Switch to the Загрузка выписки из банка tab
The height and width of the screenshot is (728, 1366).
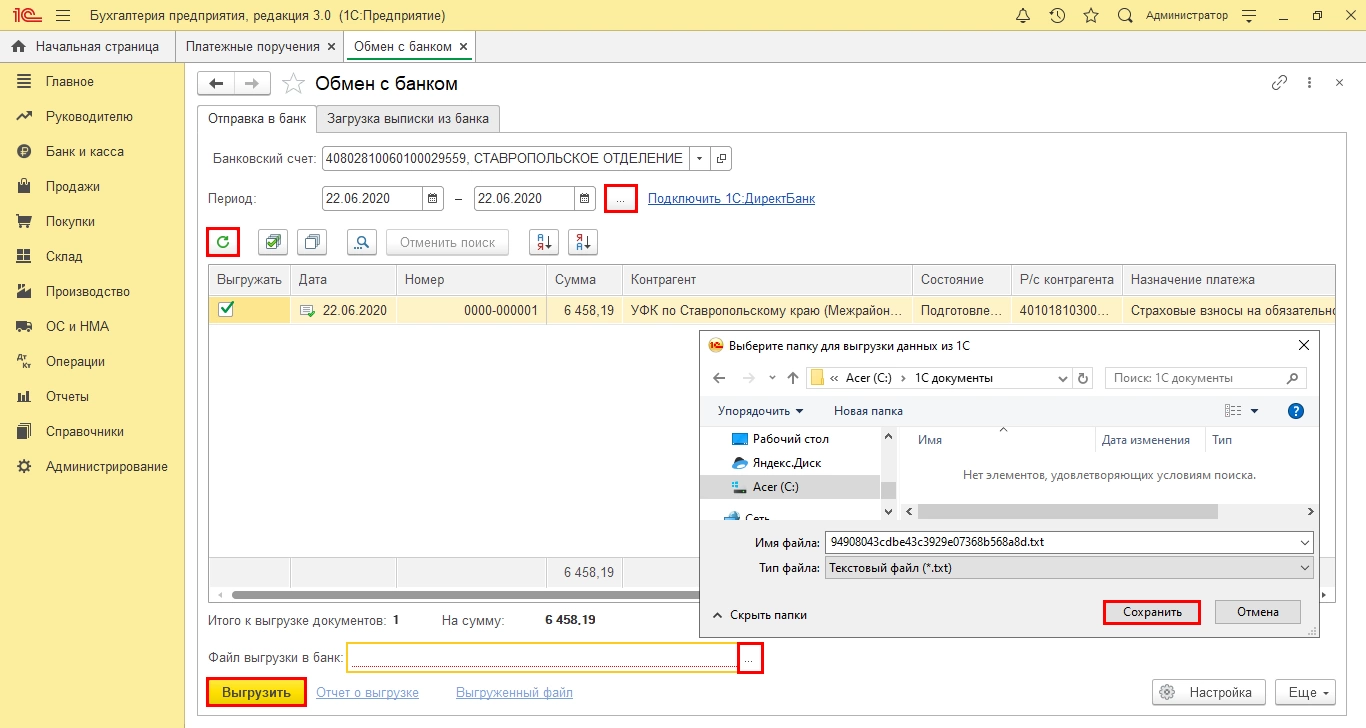tap(408, 118)
